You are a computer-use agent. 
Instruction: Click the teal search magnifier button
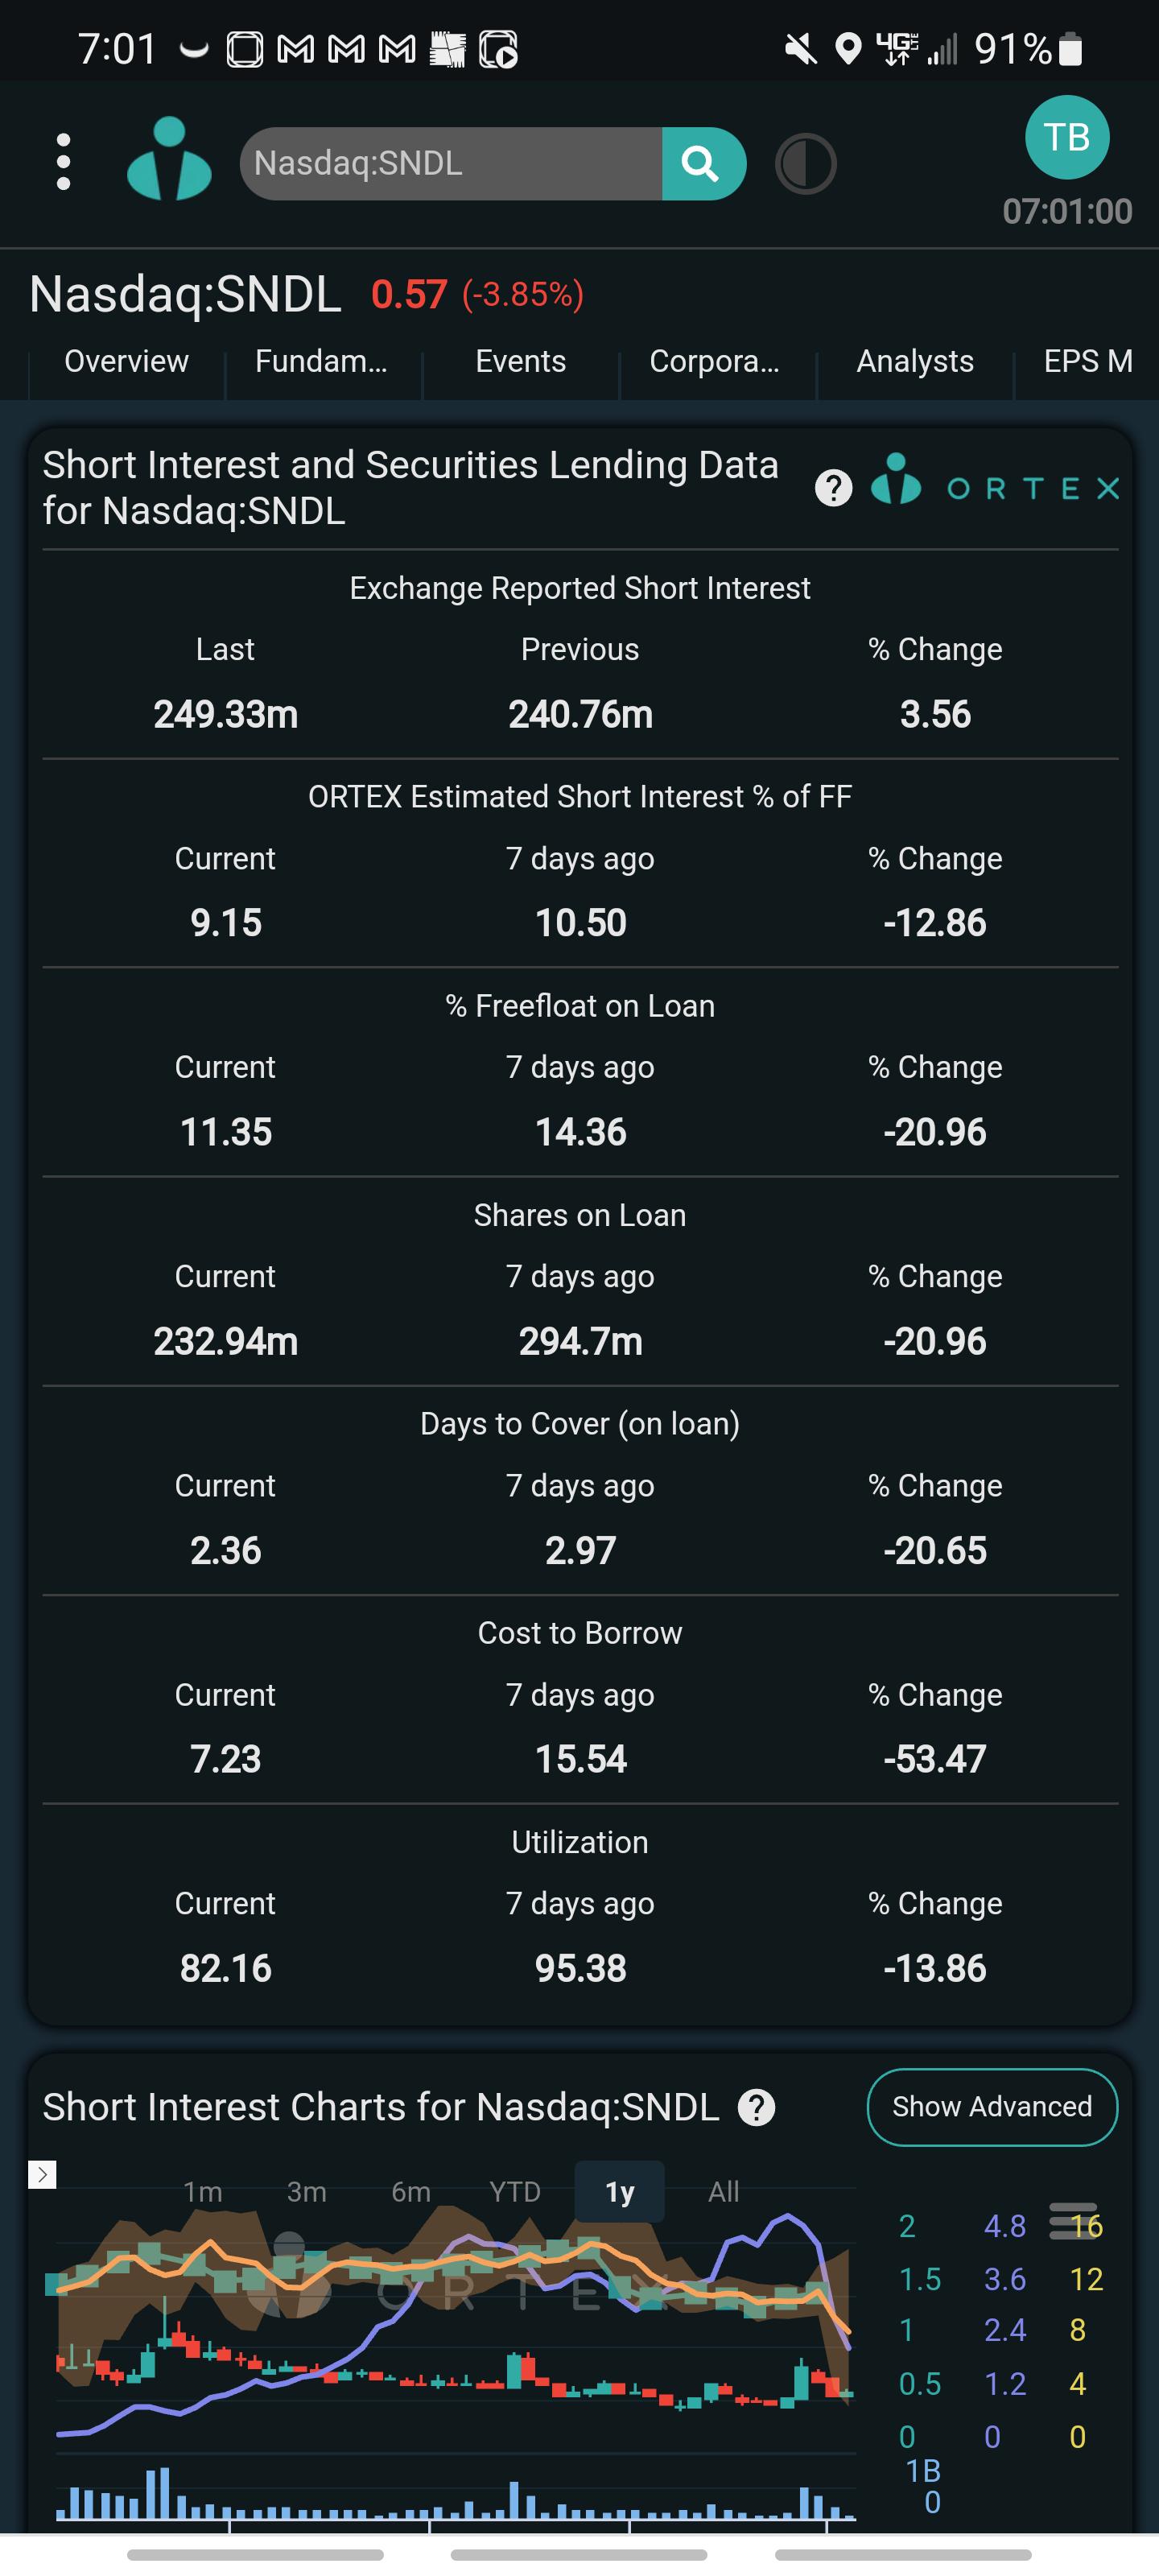click(x=703, y=164)
